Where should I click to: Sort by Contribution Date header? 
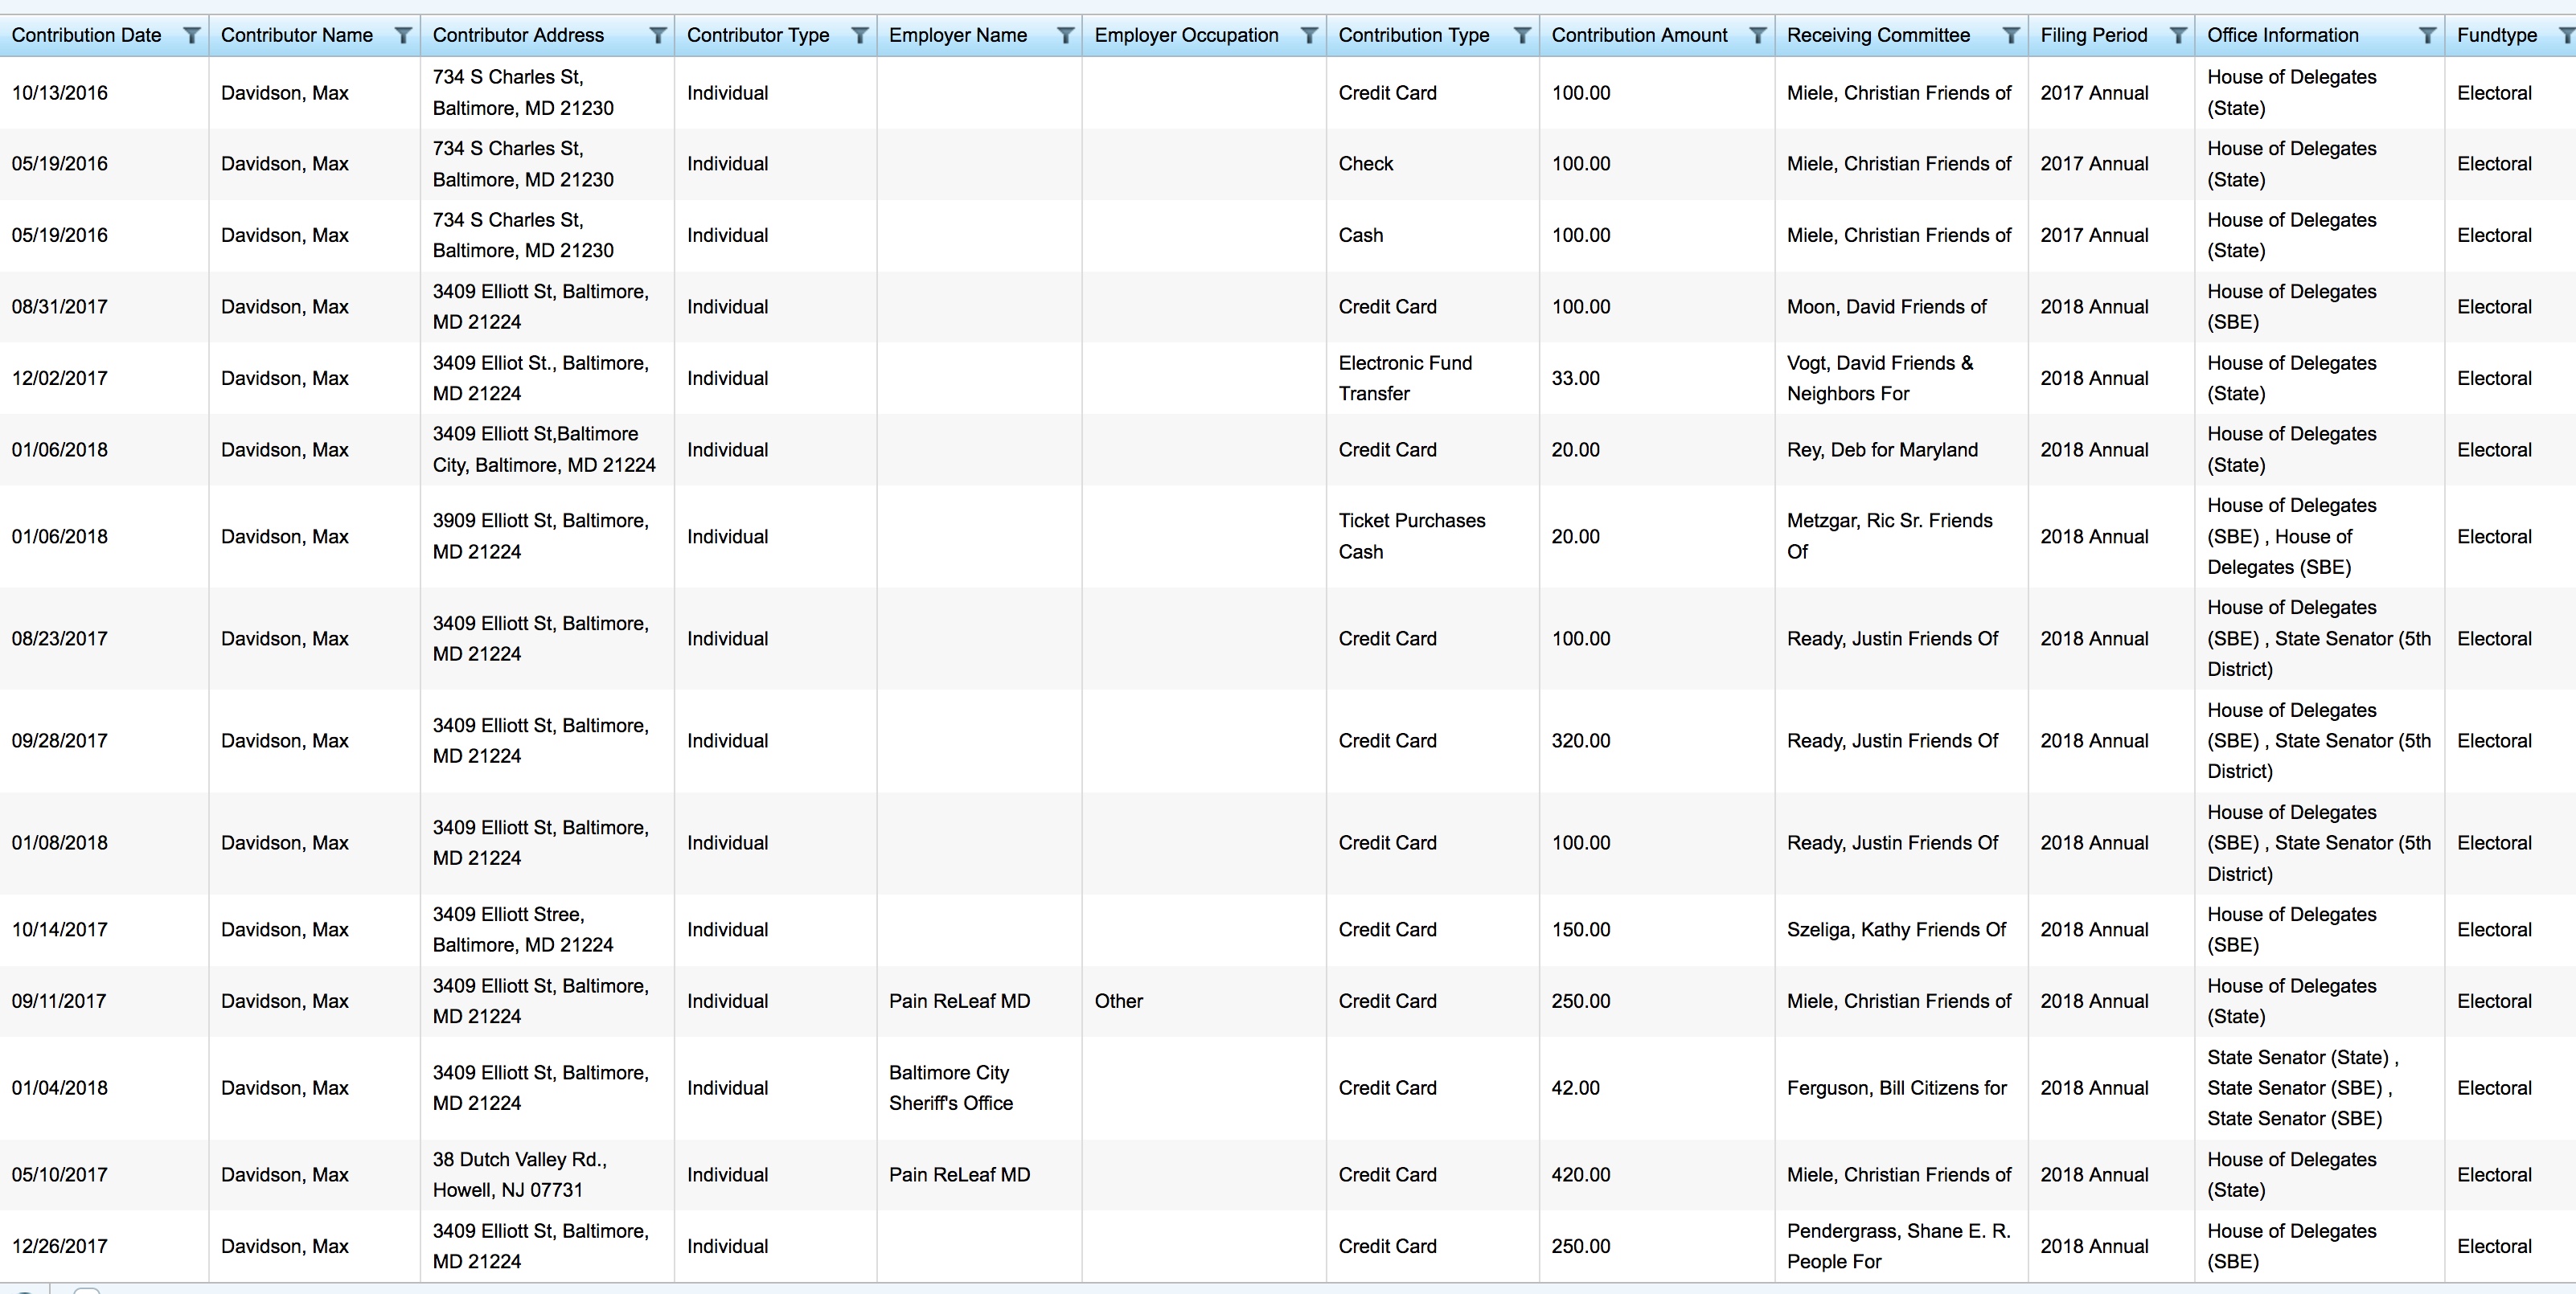click(x=86, y=35)
